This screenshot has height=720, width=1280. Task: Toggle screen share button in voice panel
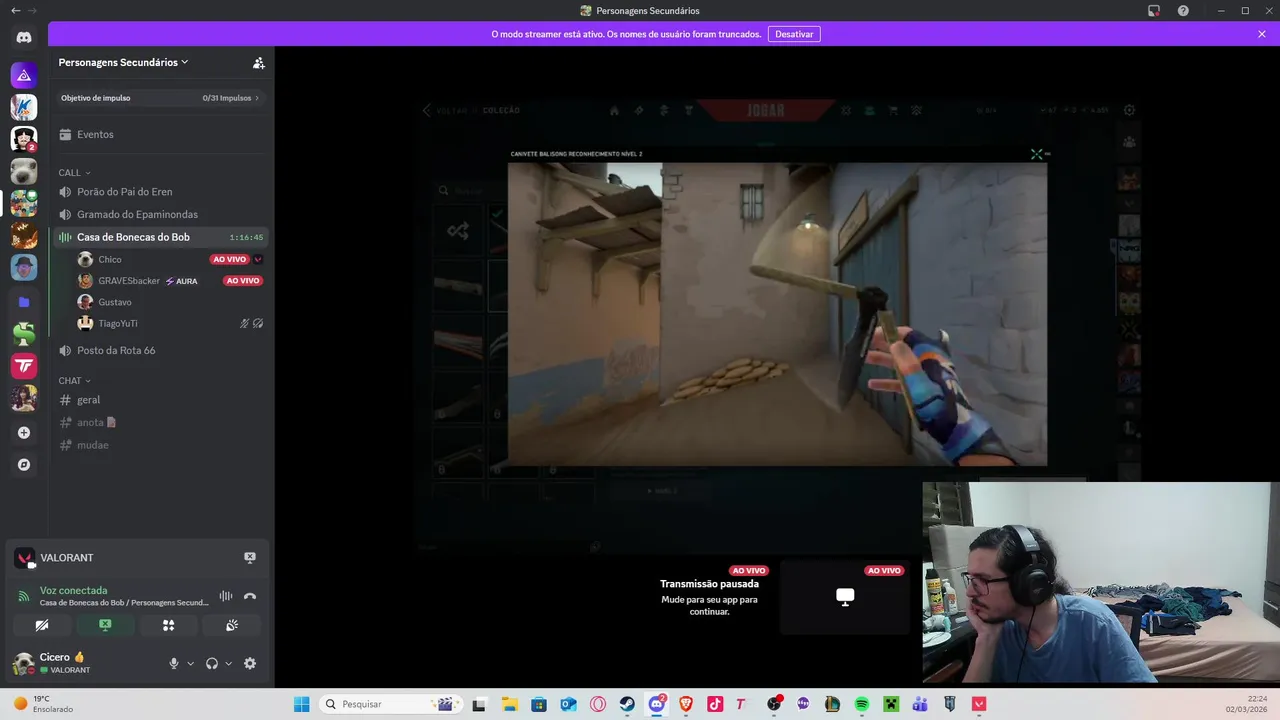pos(105,625)
